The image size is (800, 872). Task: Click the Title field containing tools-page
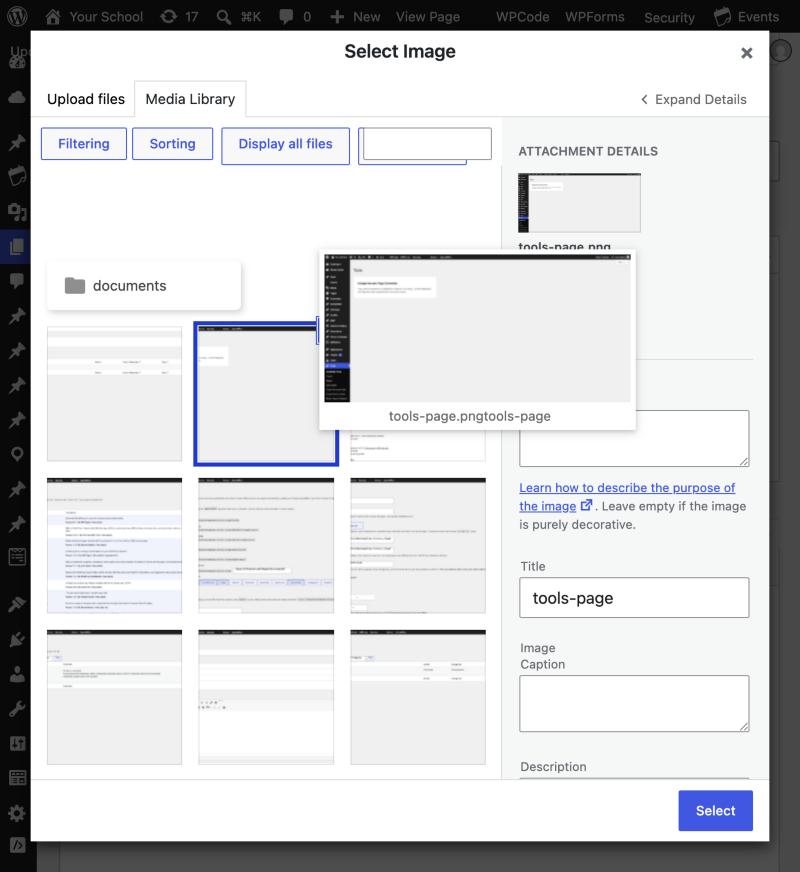pyautogui.click(x=634, y=598)
